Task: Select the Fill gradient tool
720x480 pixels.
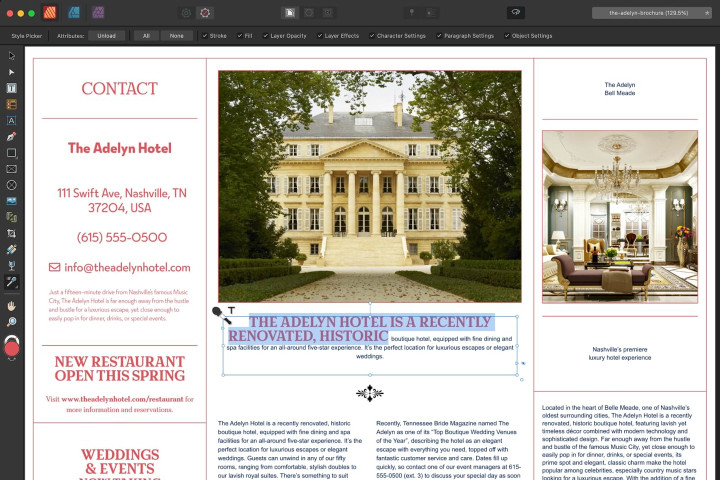Action: point(11,249)
